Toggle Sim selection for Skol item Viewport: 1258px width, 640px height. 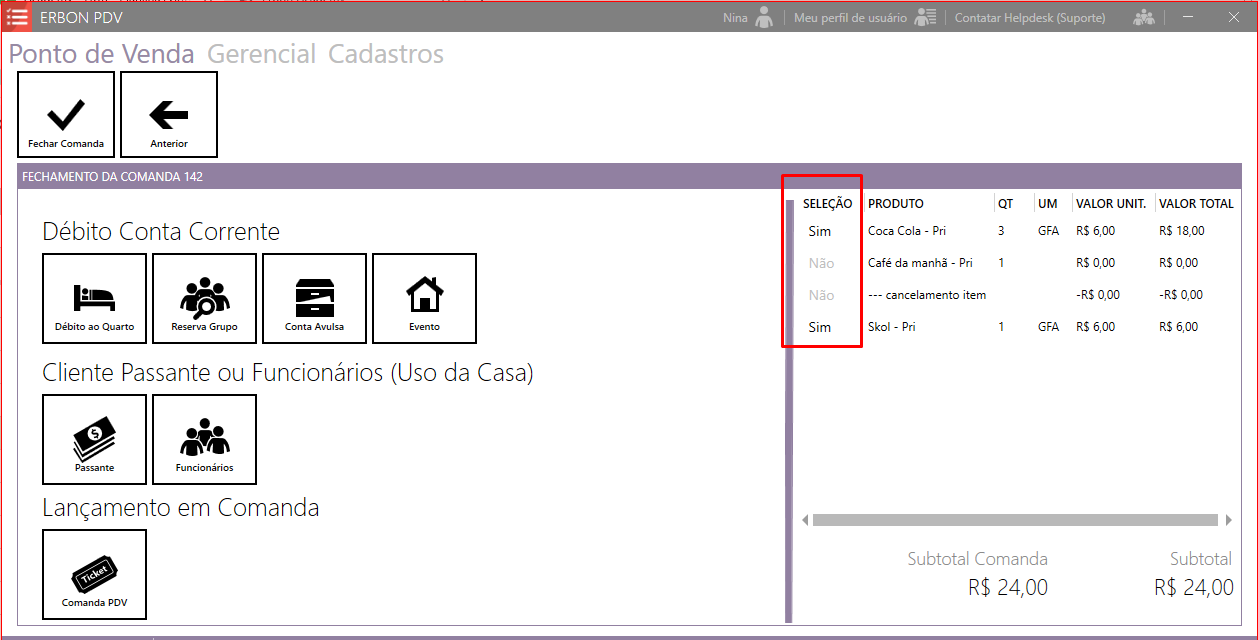point(819,327)
